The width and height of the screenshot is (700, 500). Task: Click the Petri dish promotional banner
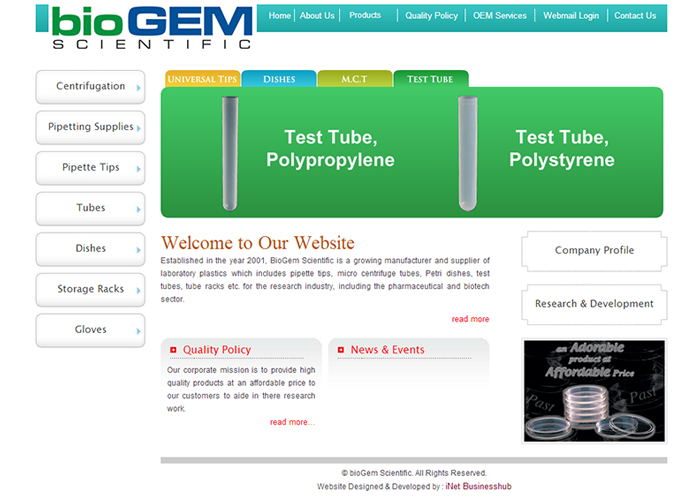pyautogui.click(x=594, y=390)
